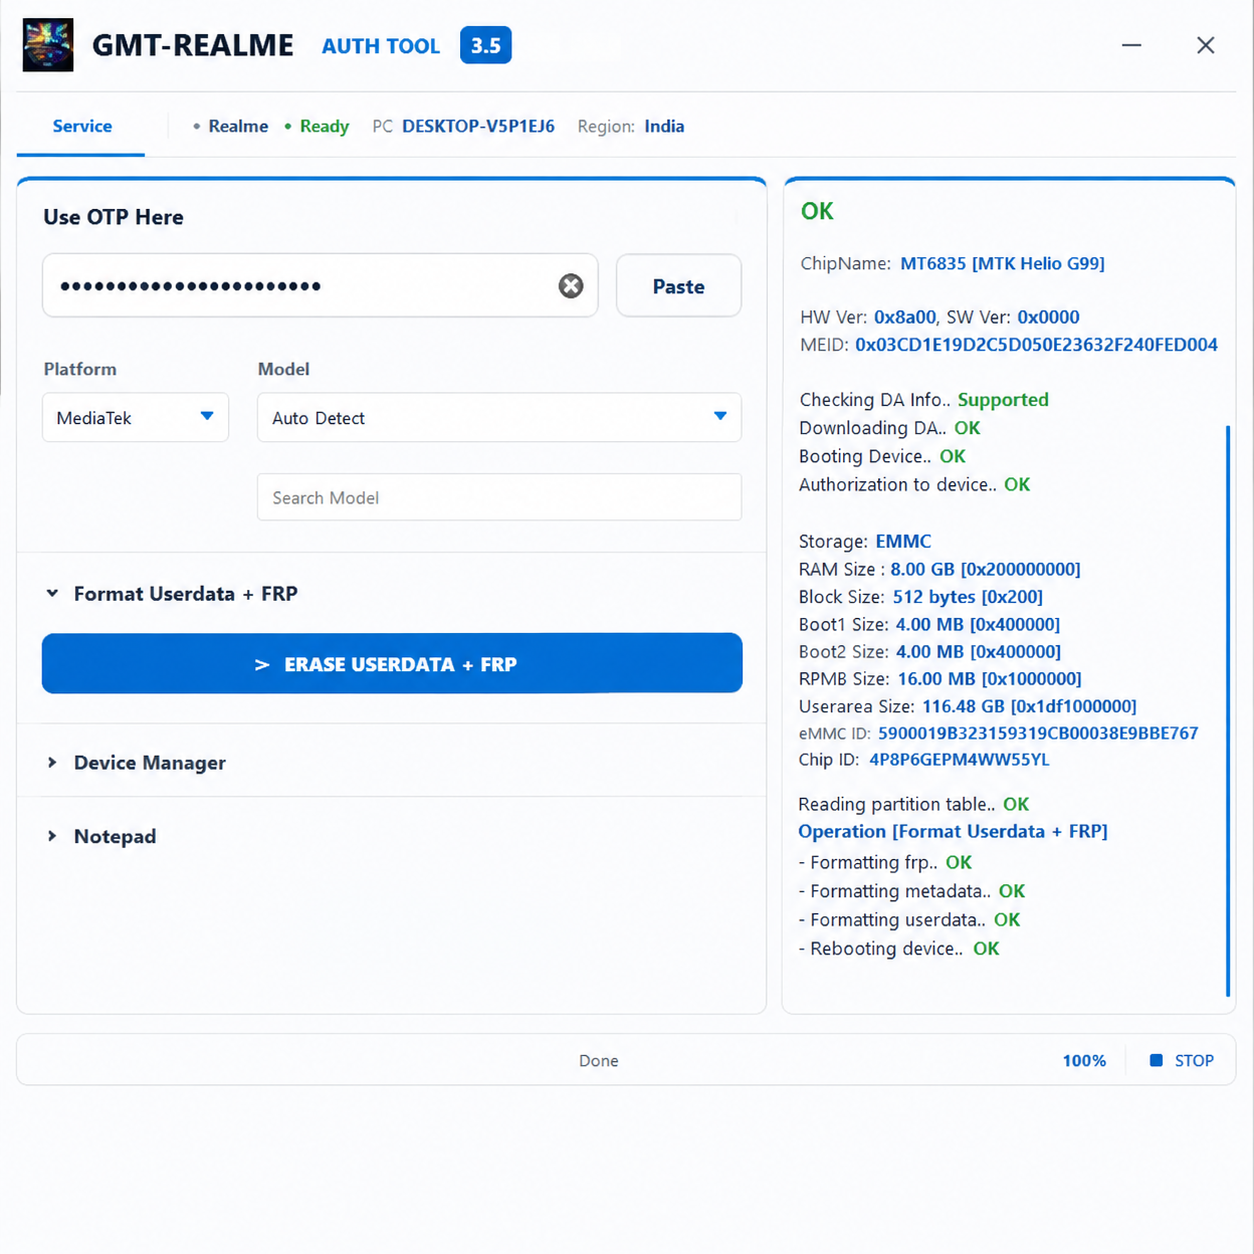Click the India region label
1254x1254 pixels.
pos(664,126)
